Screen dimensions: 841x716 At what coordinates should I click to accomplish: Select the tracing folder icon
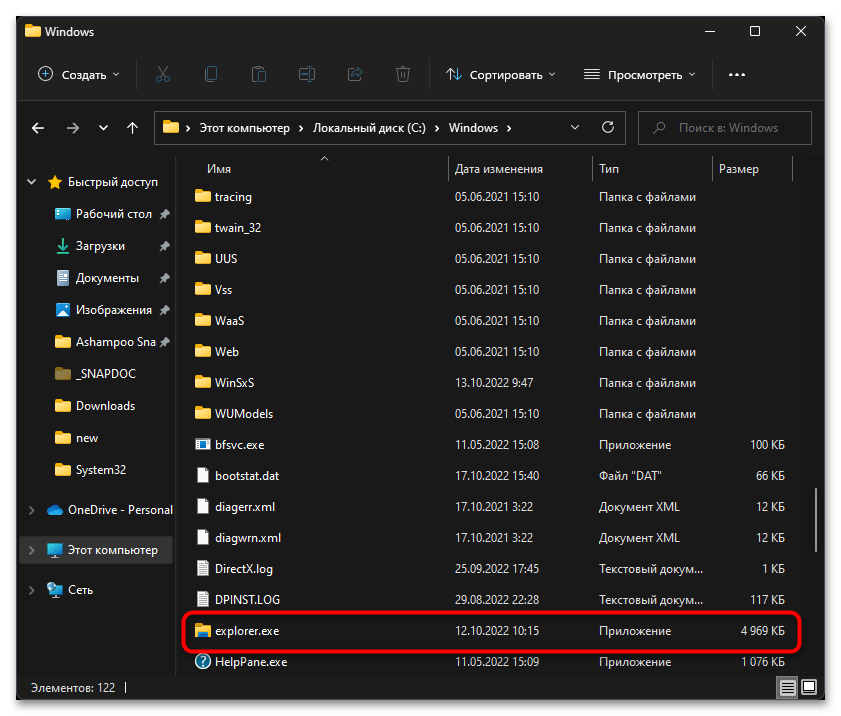click(203, 196)
